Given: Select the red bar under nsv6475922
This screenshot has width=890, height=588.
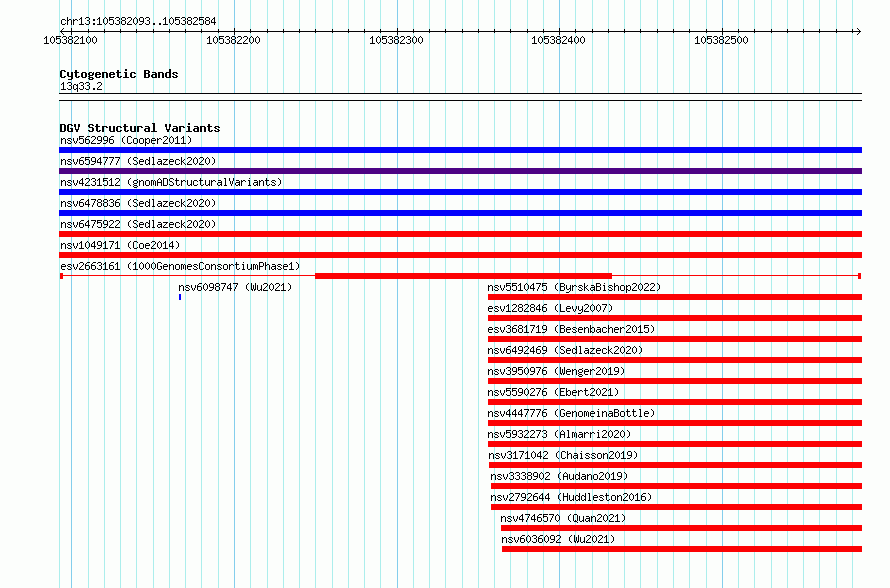Looking at the screenshot, I should coord(460,234).
